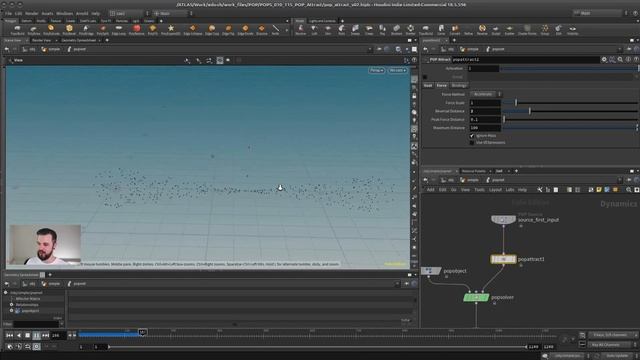Image resolution: width=640 pixels, height=360 pixels.
Task: Click the Activation value field
Action: click(x=483, y=69)
